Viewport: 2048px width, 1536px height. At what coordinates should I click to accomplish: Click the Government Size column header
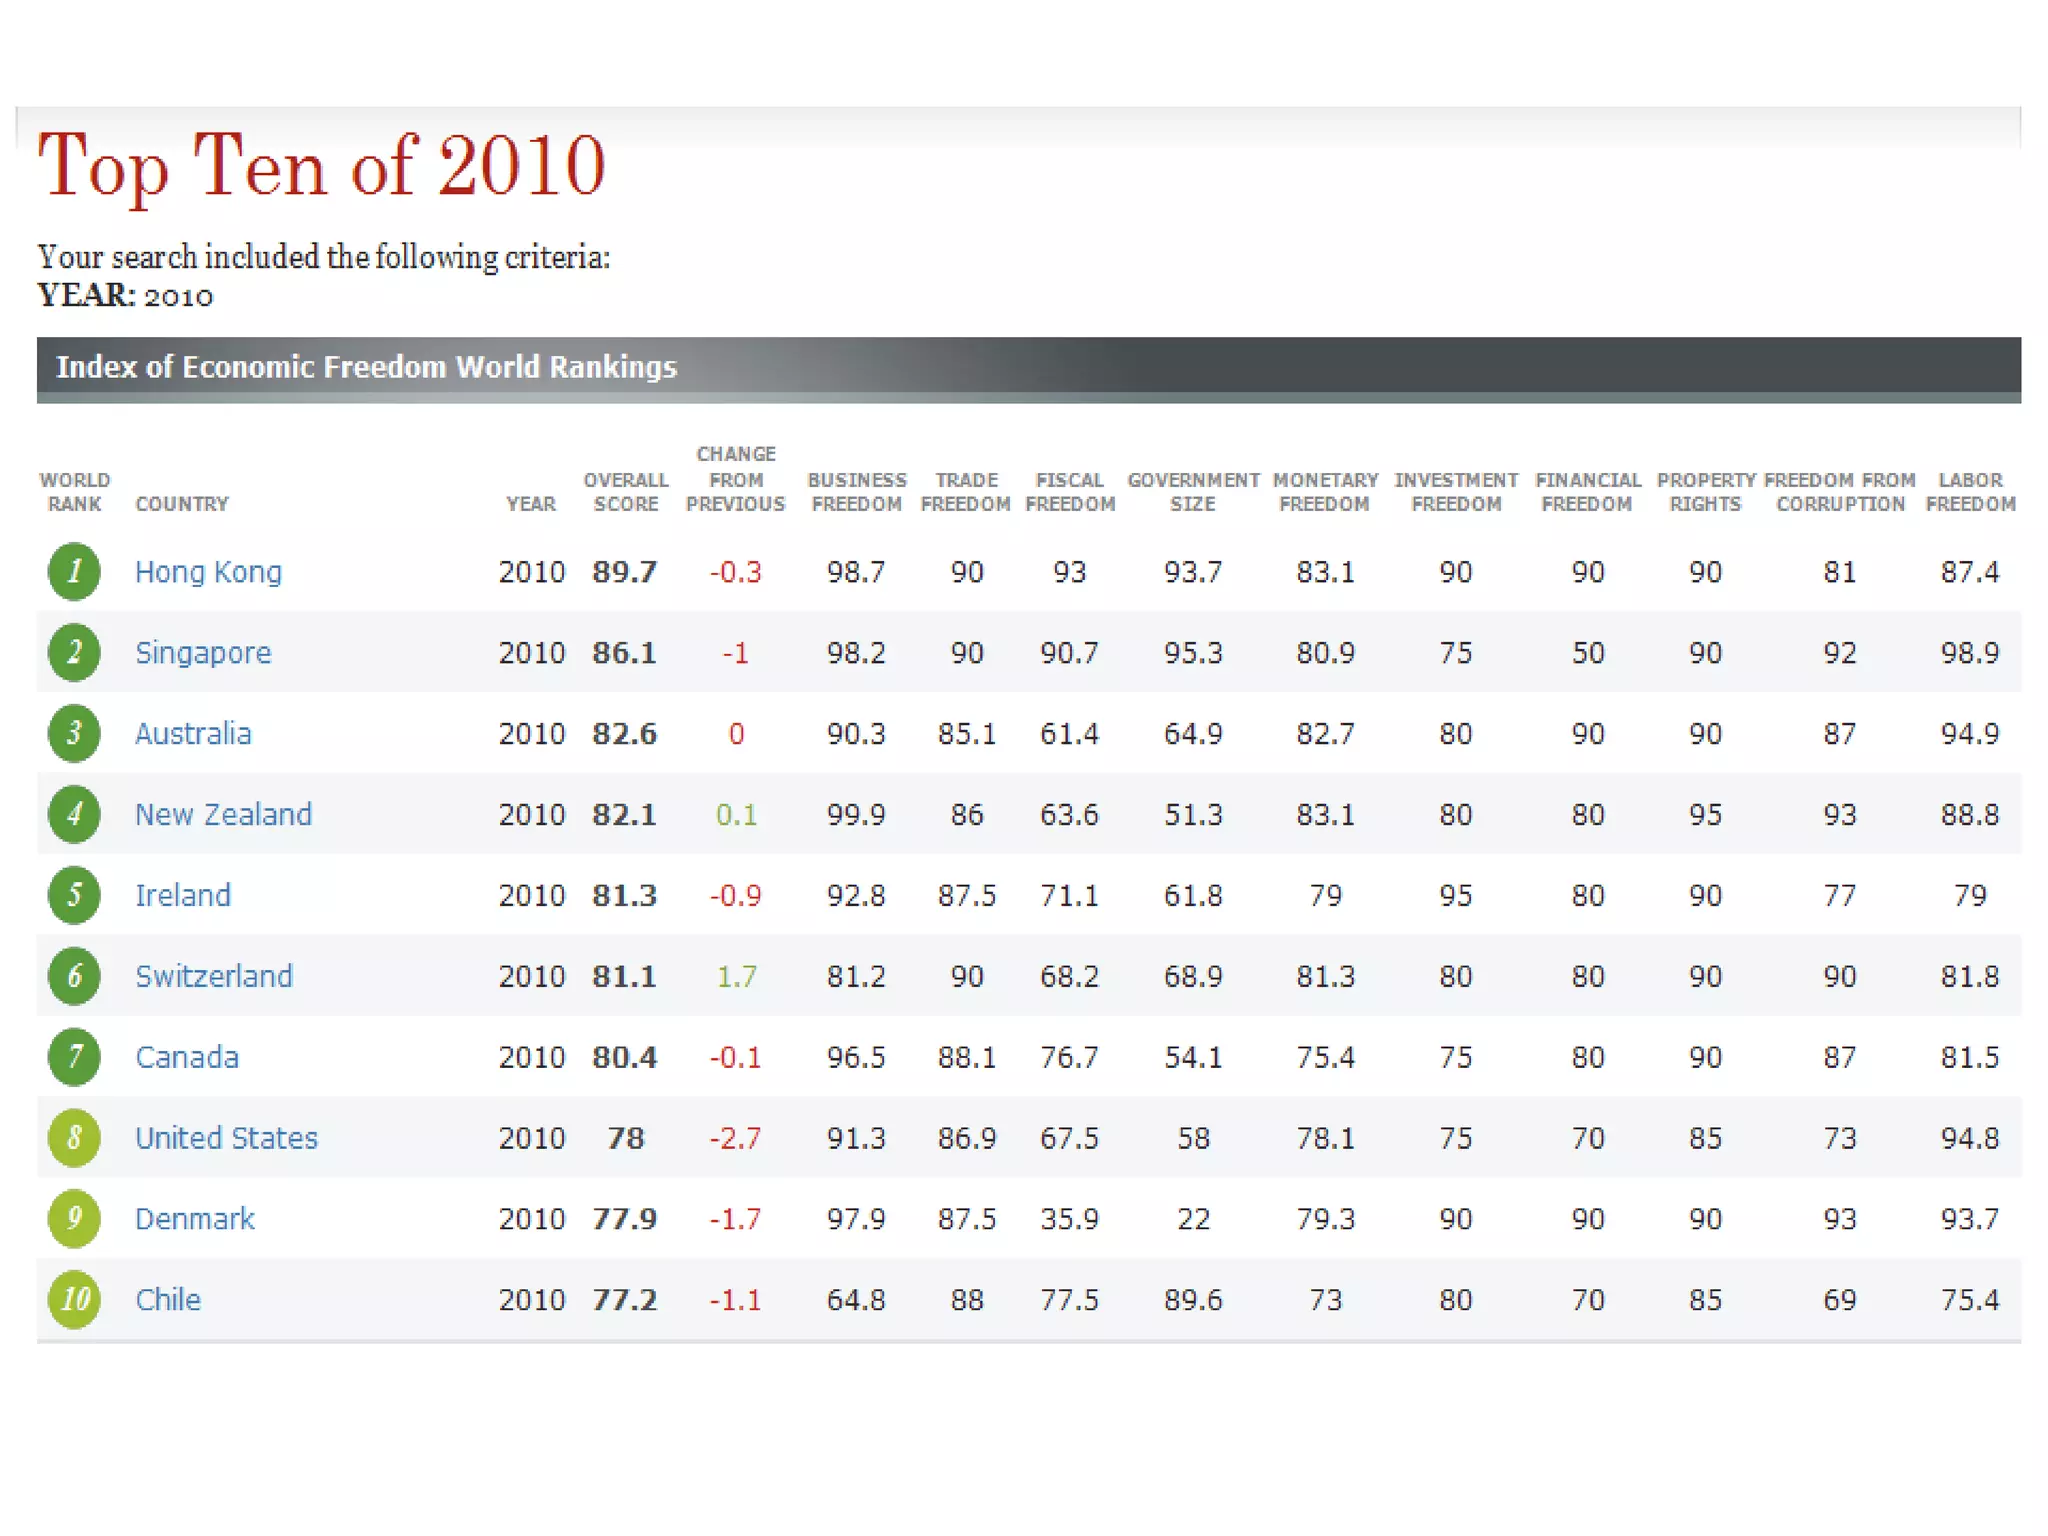tap(1193, 492)
